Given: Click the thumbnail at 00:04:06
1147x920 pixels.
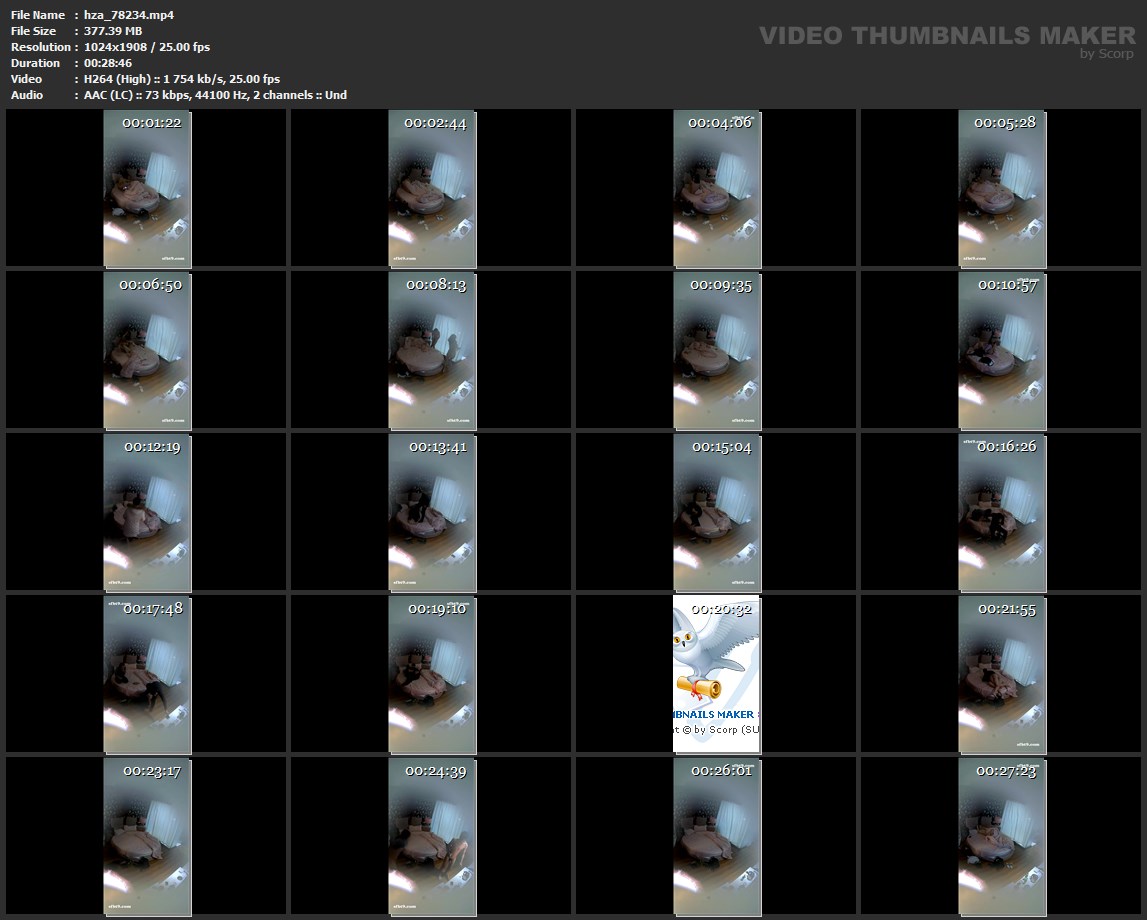Looking at the screenshot, I should point(717,189).
